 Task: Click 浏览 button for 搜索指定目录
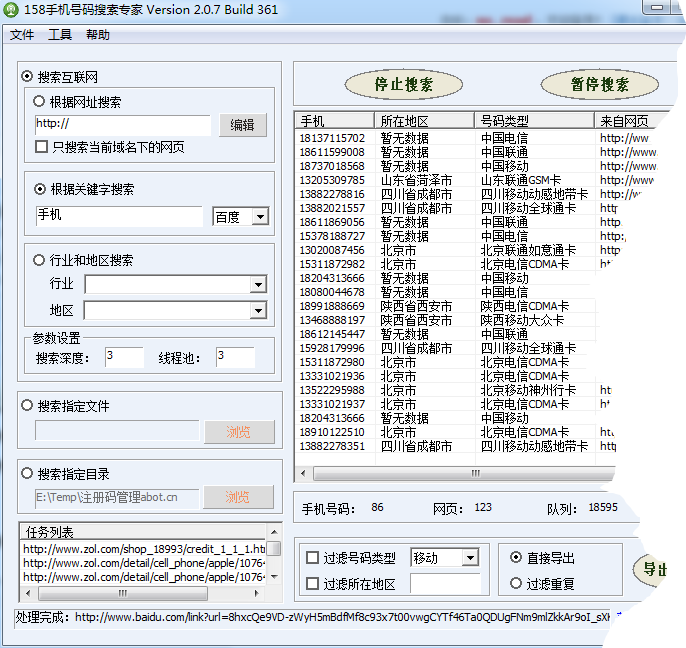[x=238, y=497]
